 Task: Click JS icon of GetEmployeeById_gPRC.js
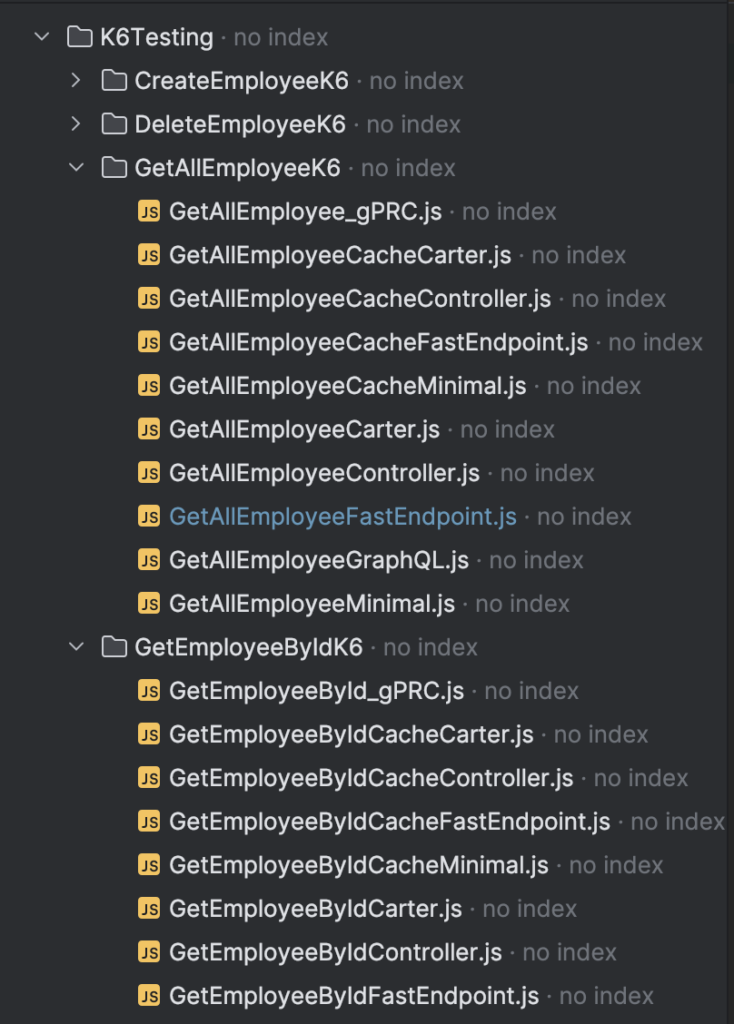coord(149,691)
